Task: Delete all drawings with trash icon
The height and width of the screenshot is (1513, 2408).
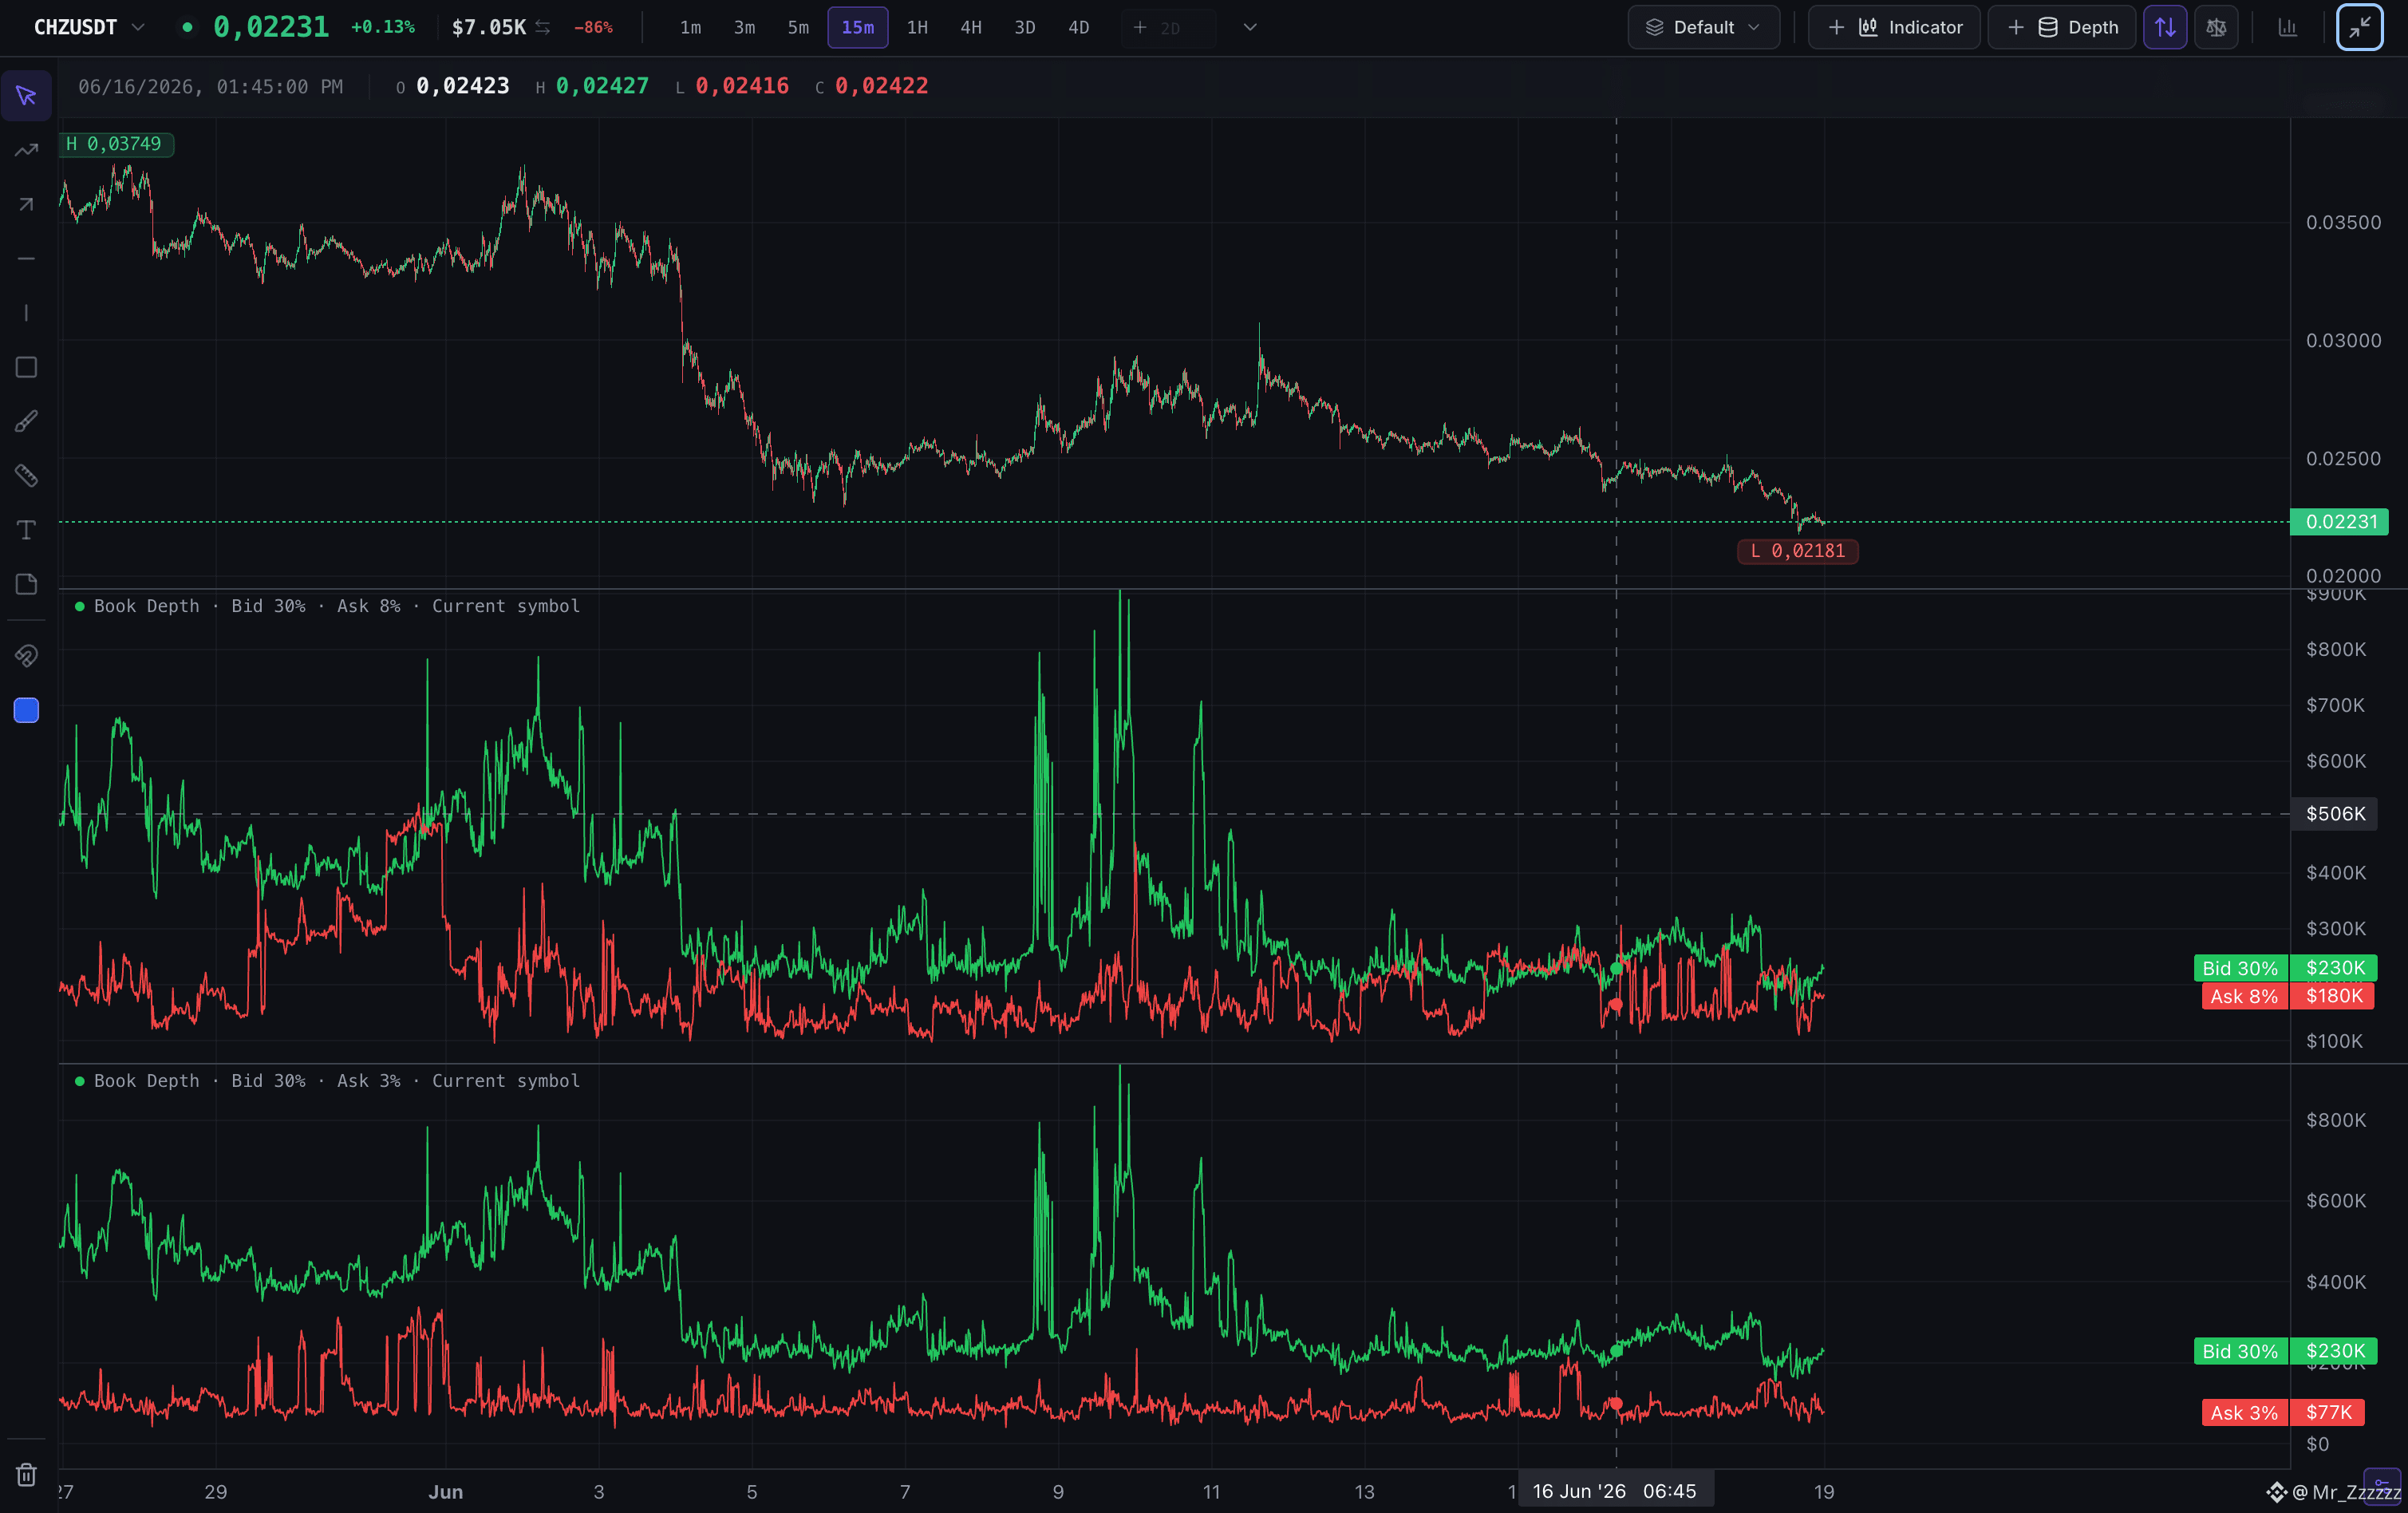Action: tap(26, 1474)
